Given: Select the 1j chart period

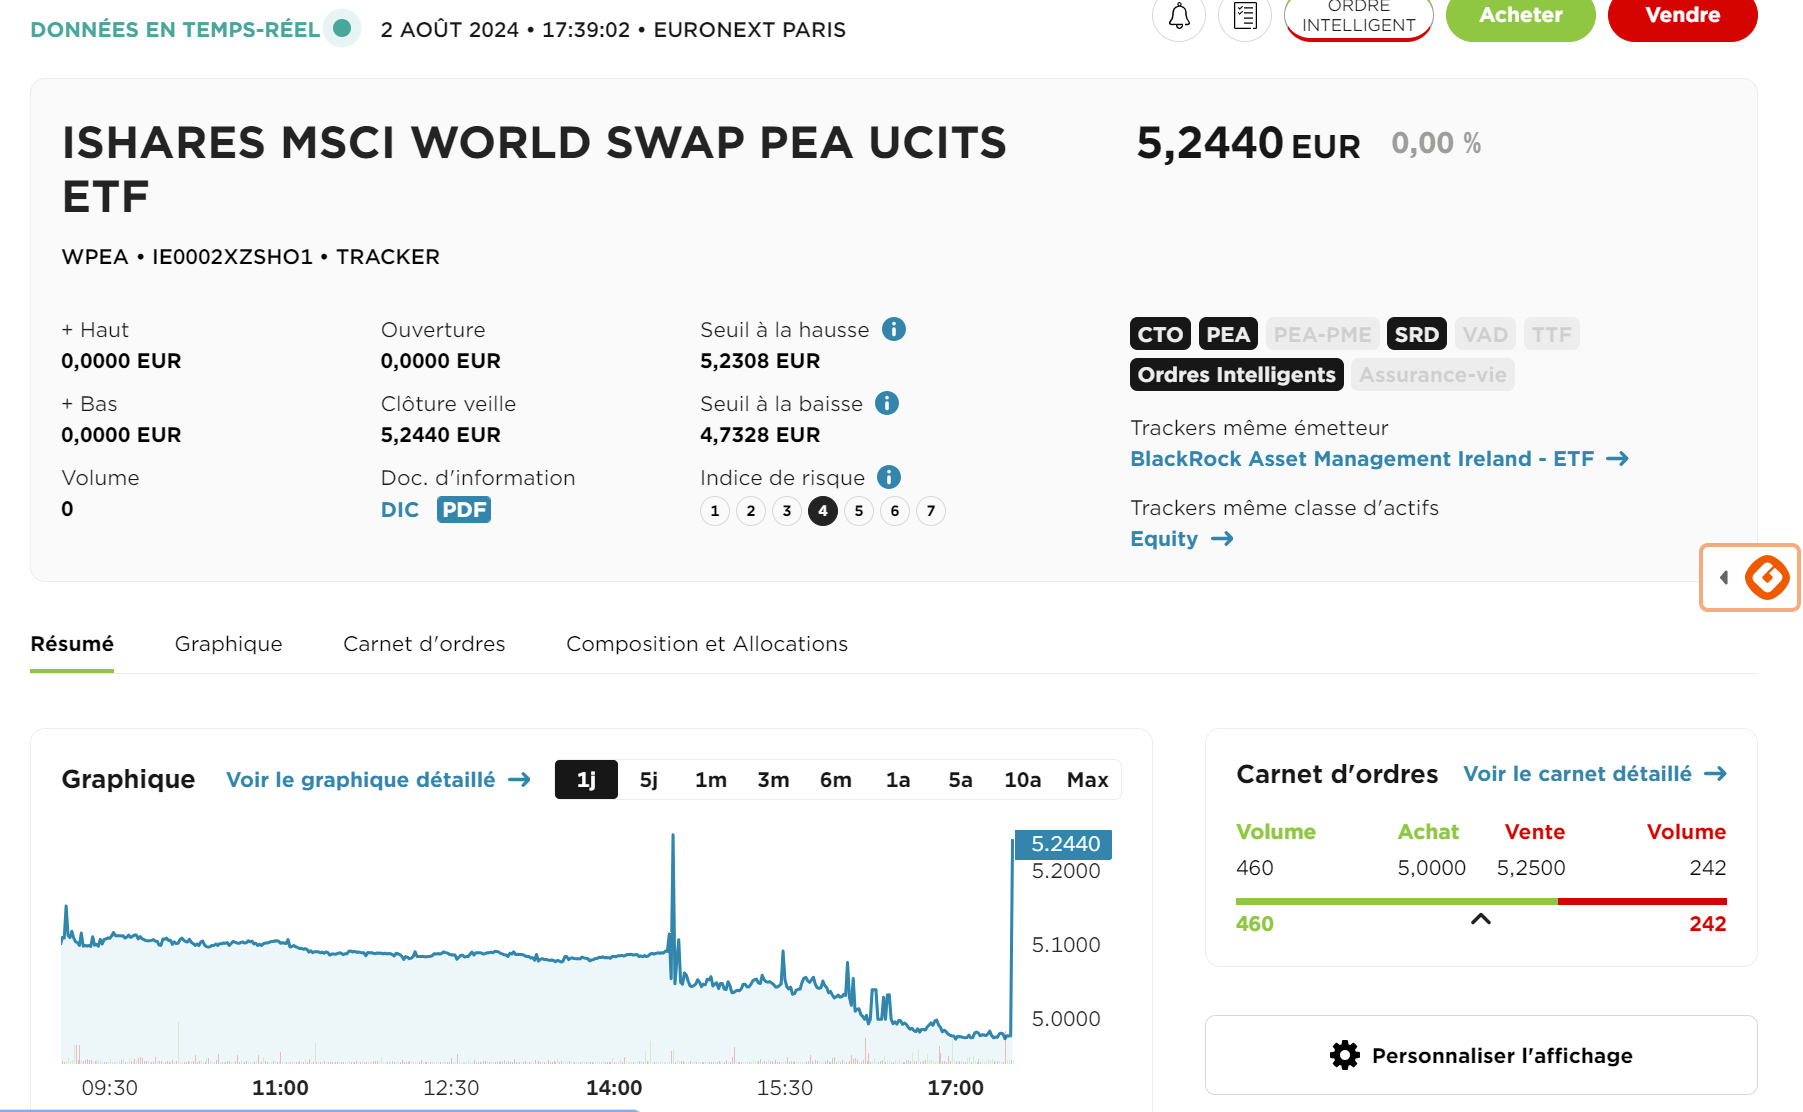Looking at the screenshot, I should coord(586,780).
